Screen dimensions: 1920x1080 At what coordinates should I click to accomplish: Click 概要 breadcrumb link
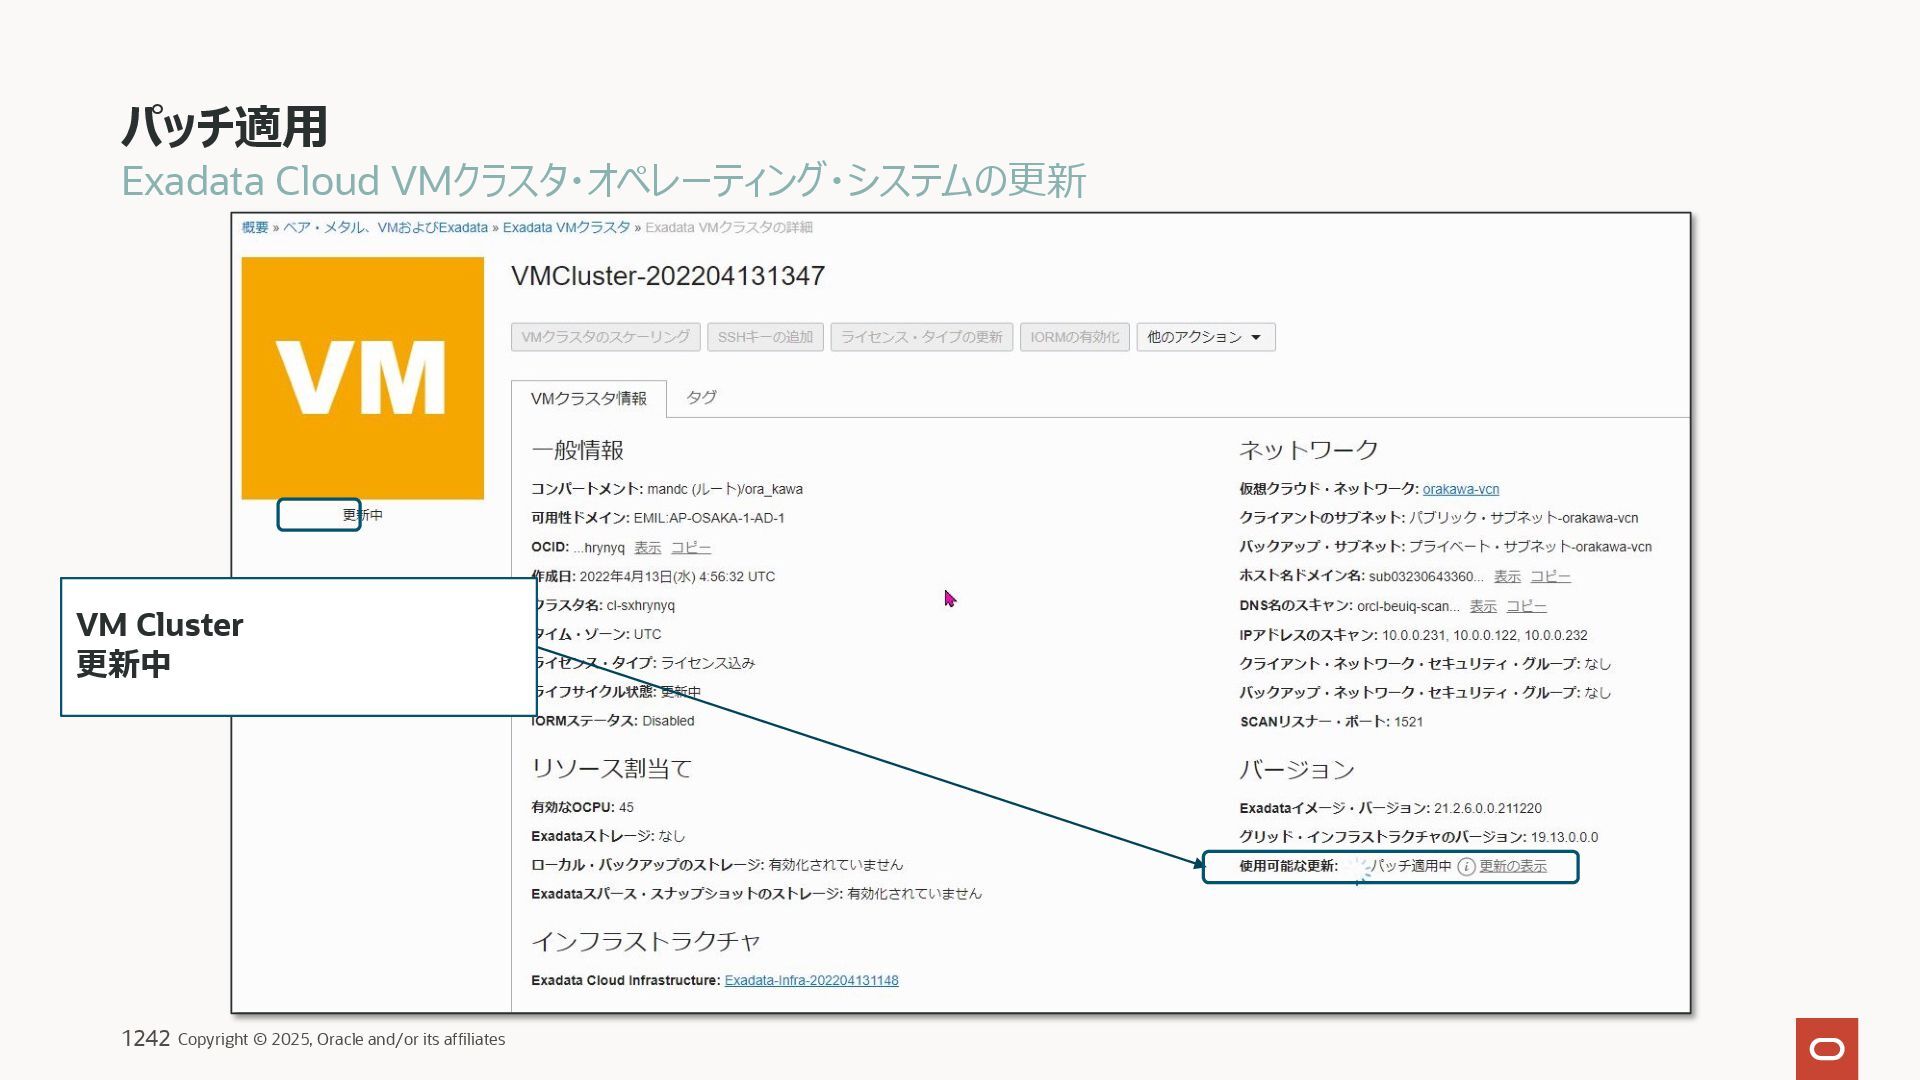pos(255,228)
